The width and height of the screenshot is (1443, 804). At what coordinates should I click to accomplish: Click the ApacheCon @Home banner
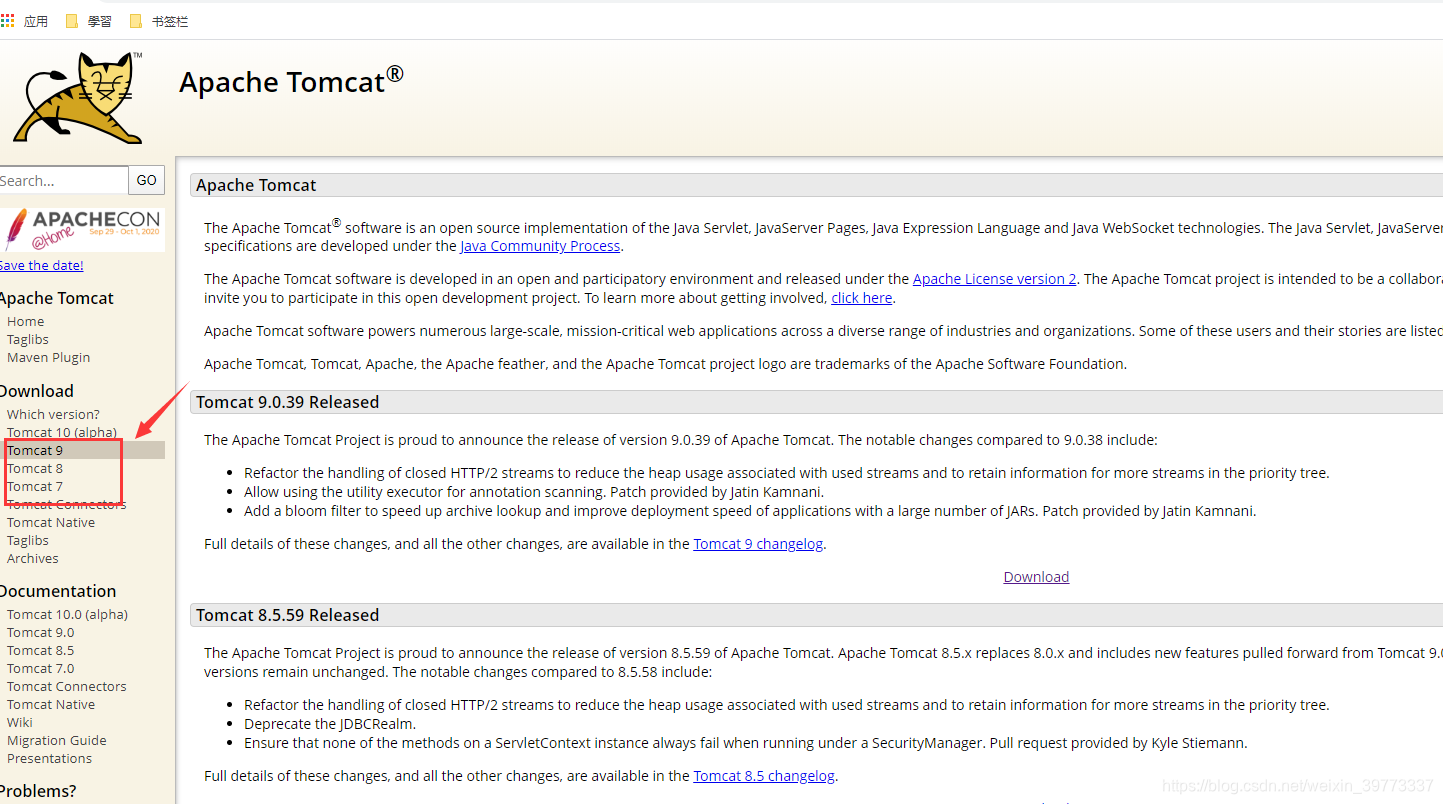pyautogui.click(x=82, y=230)
